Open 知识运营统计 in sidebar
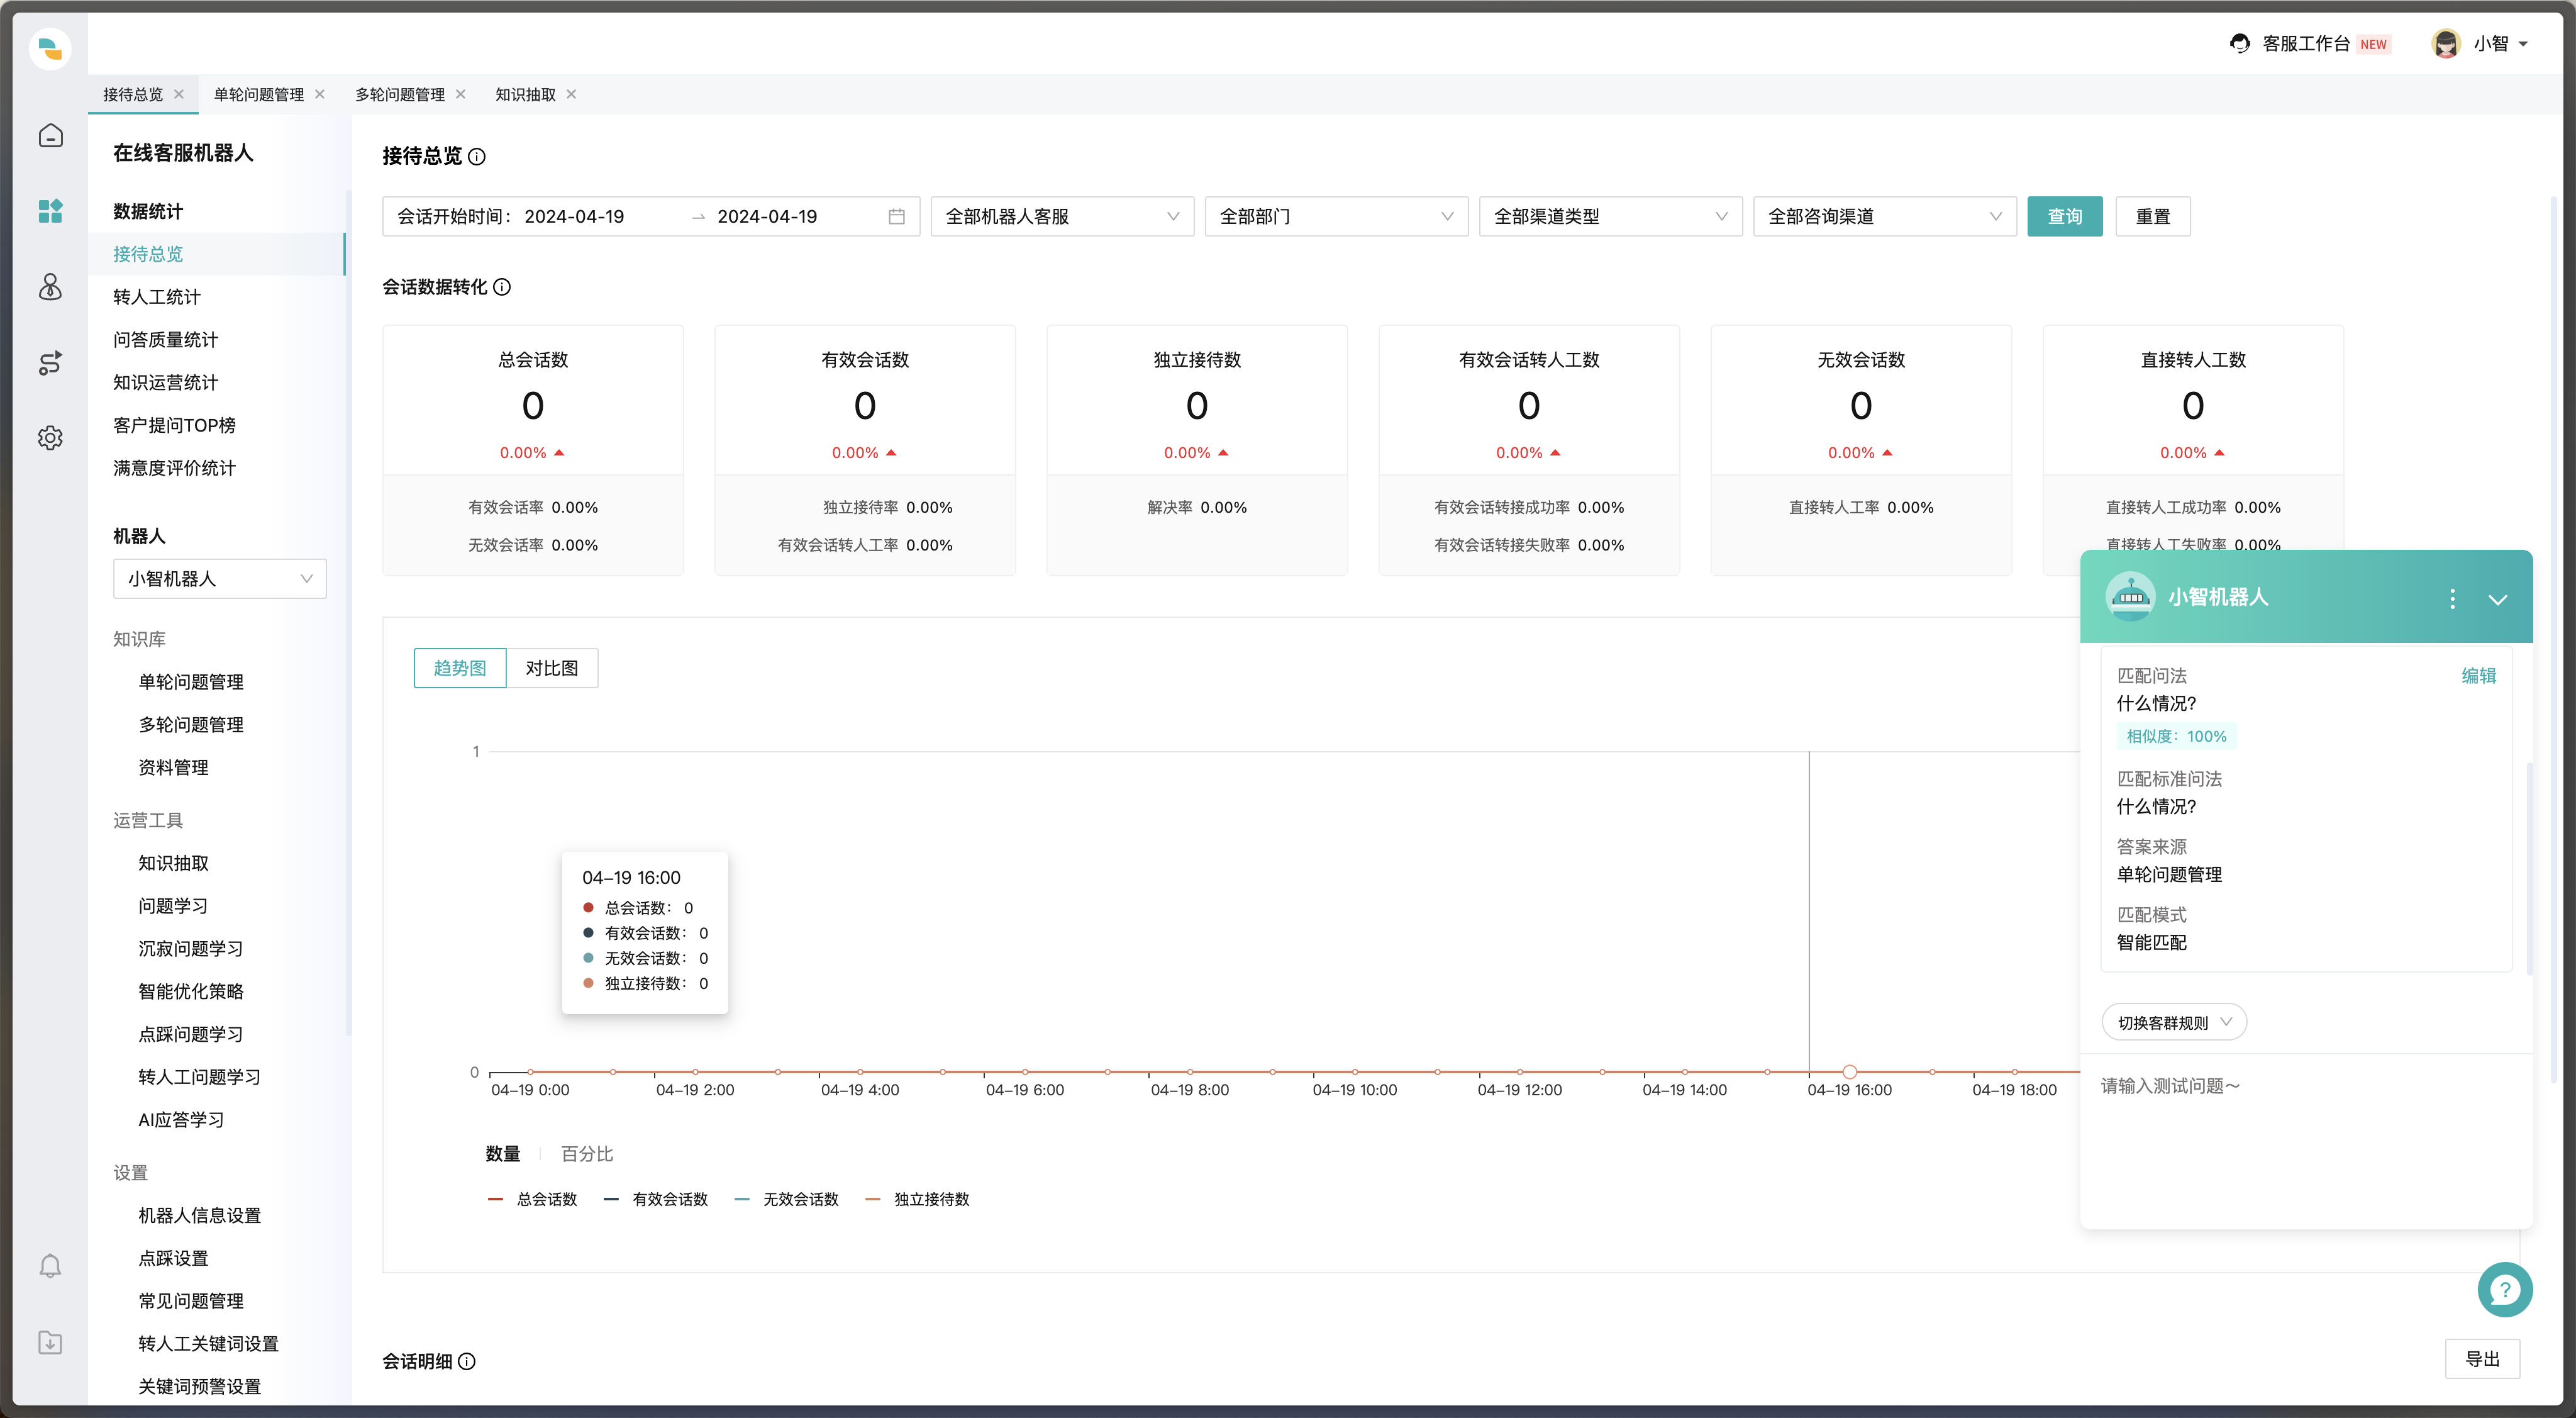This screenshot has height=1418, width=2576. point(166,382)
